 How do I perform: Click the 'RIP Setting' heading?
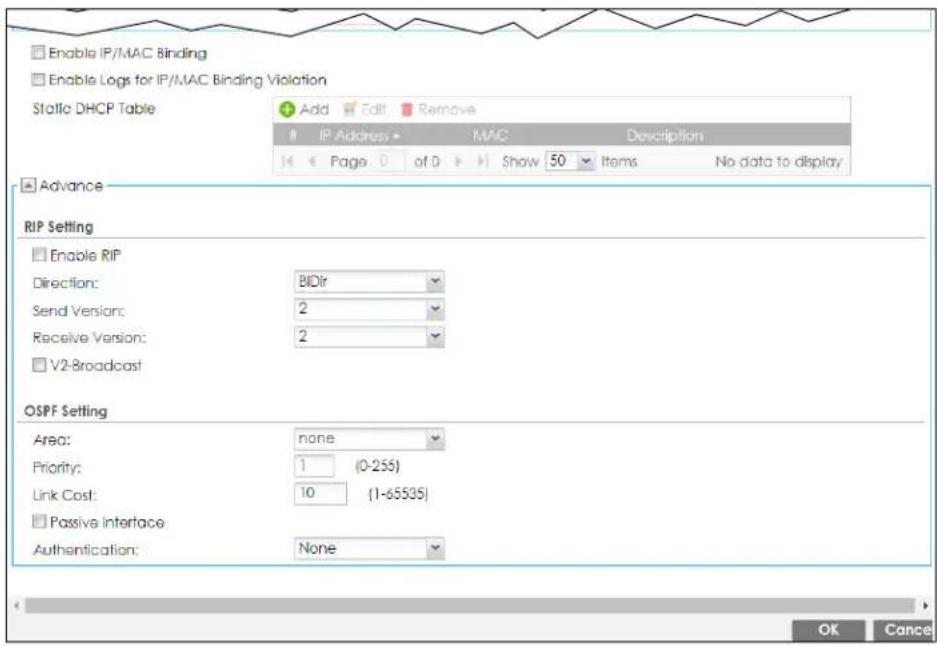tap(59, 227)
